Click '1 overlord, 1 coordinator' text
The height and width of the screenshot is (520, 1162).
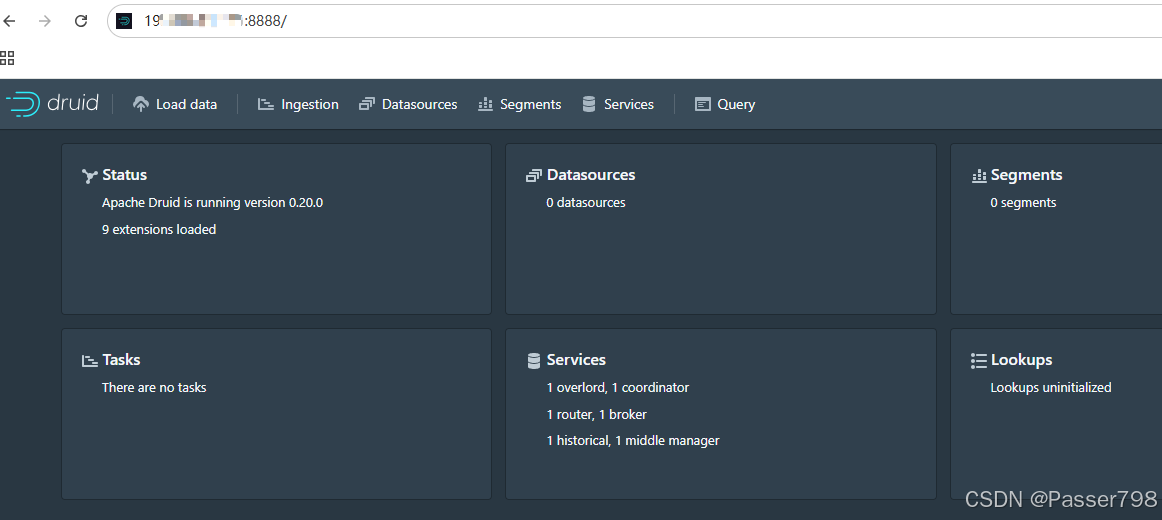[x=617, y=387]
